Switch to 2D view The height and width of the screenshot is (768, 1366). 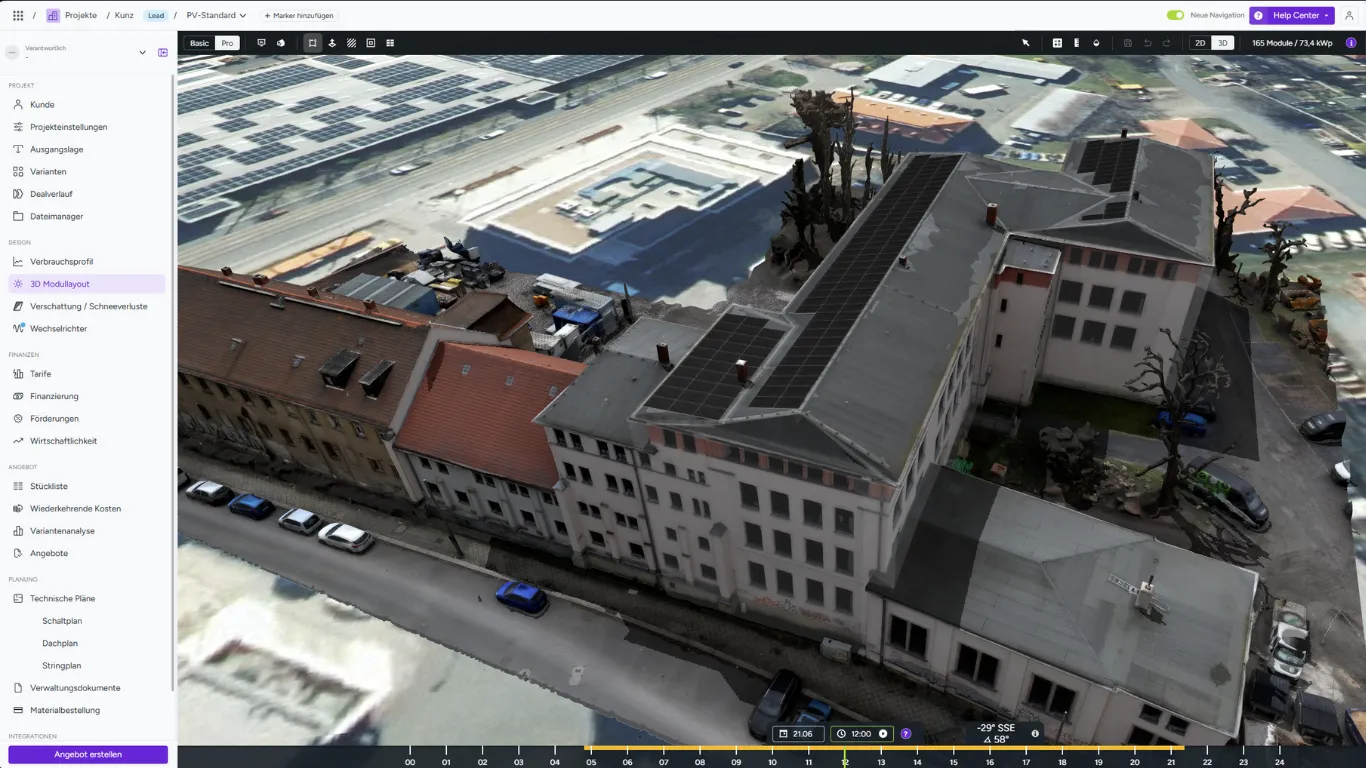[x=1200, y=43]
